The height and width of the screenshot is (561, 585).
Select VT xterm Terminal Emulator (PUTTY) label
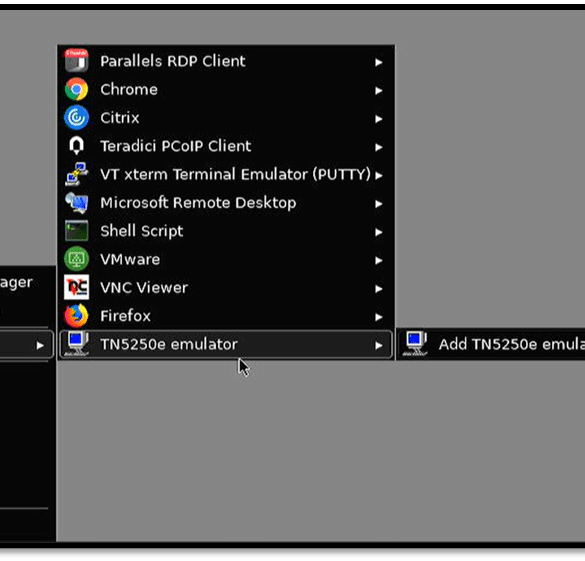click(x=235, y=174)
